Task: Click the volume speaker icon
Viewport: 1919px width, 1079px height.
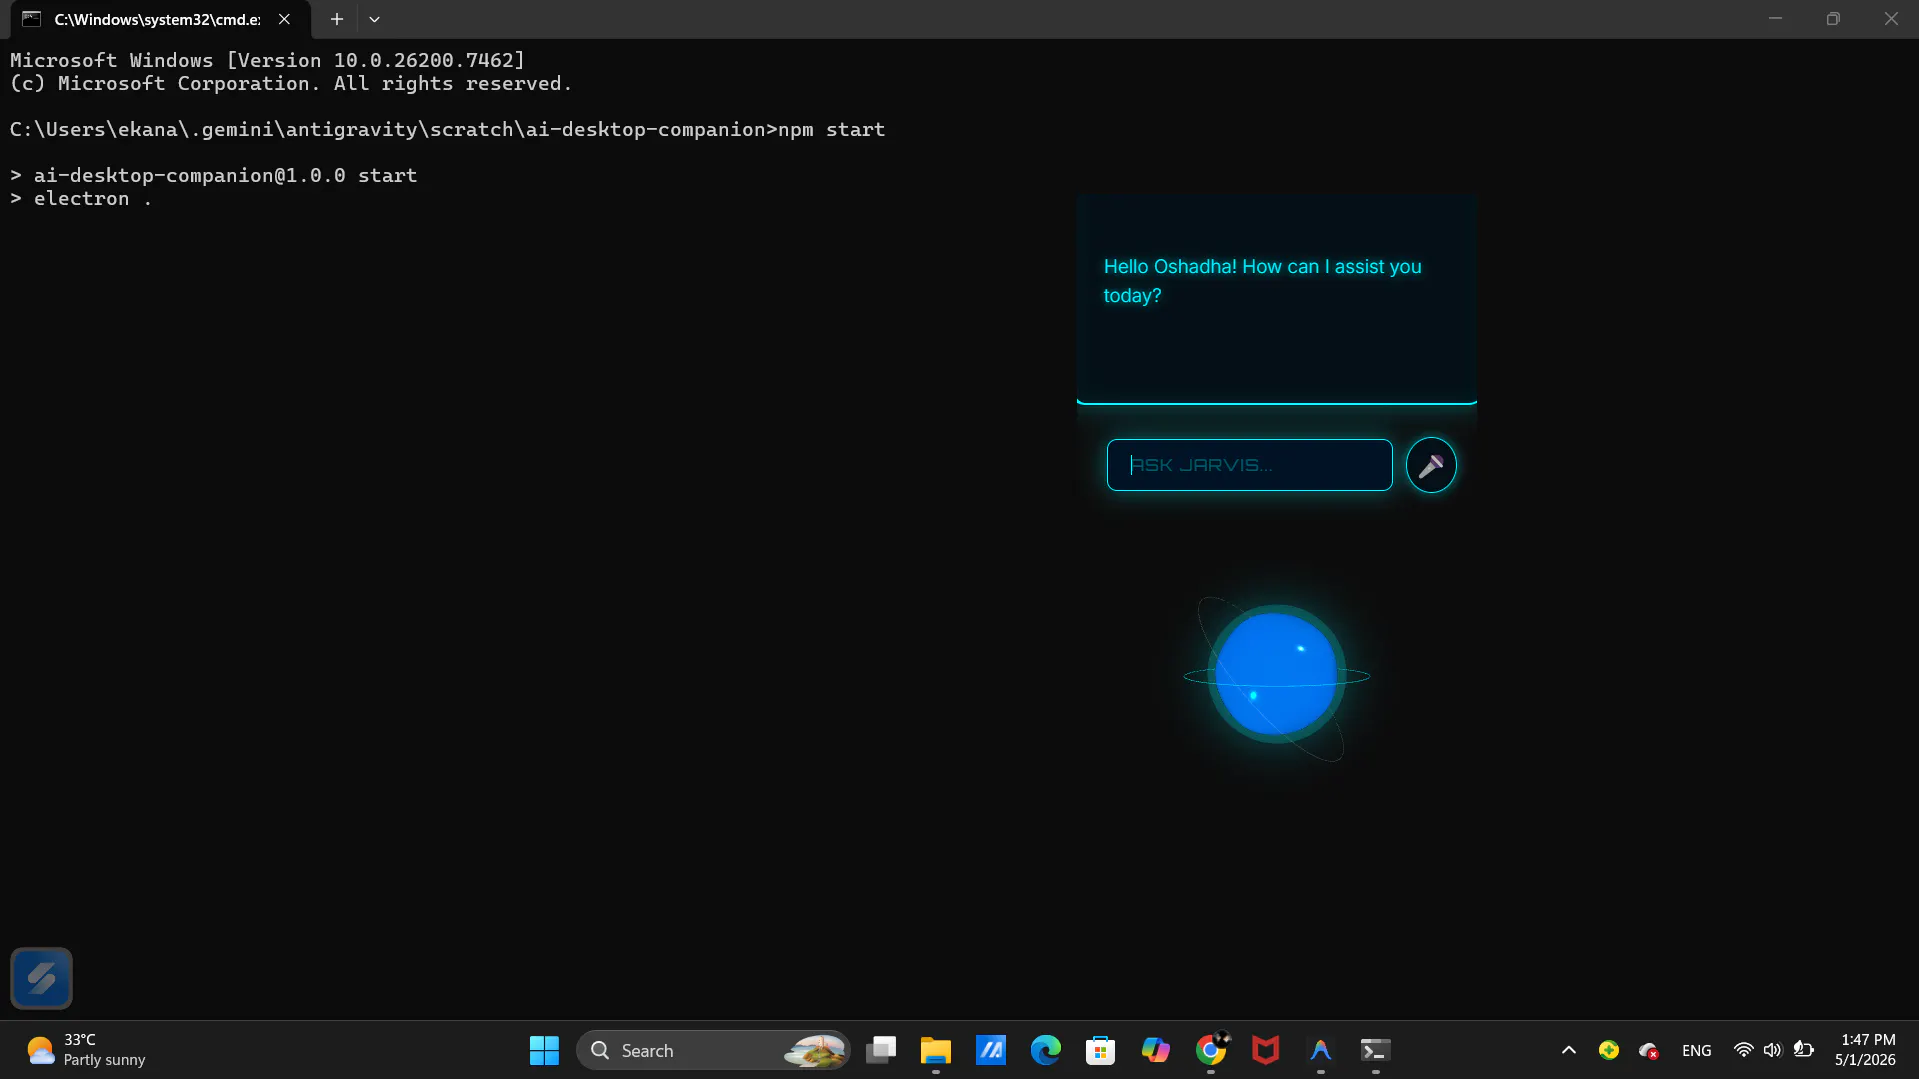Action: click(x=1773, y=1050)
